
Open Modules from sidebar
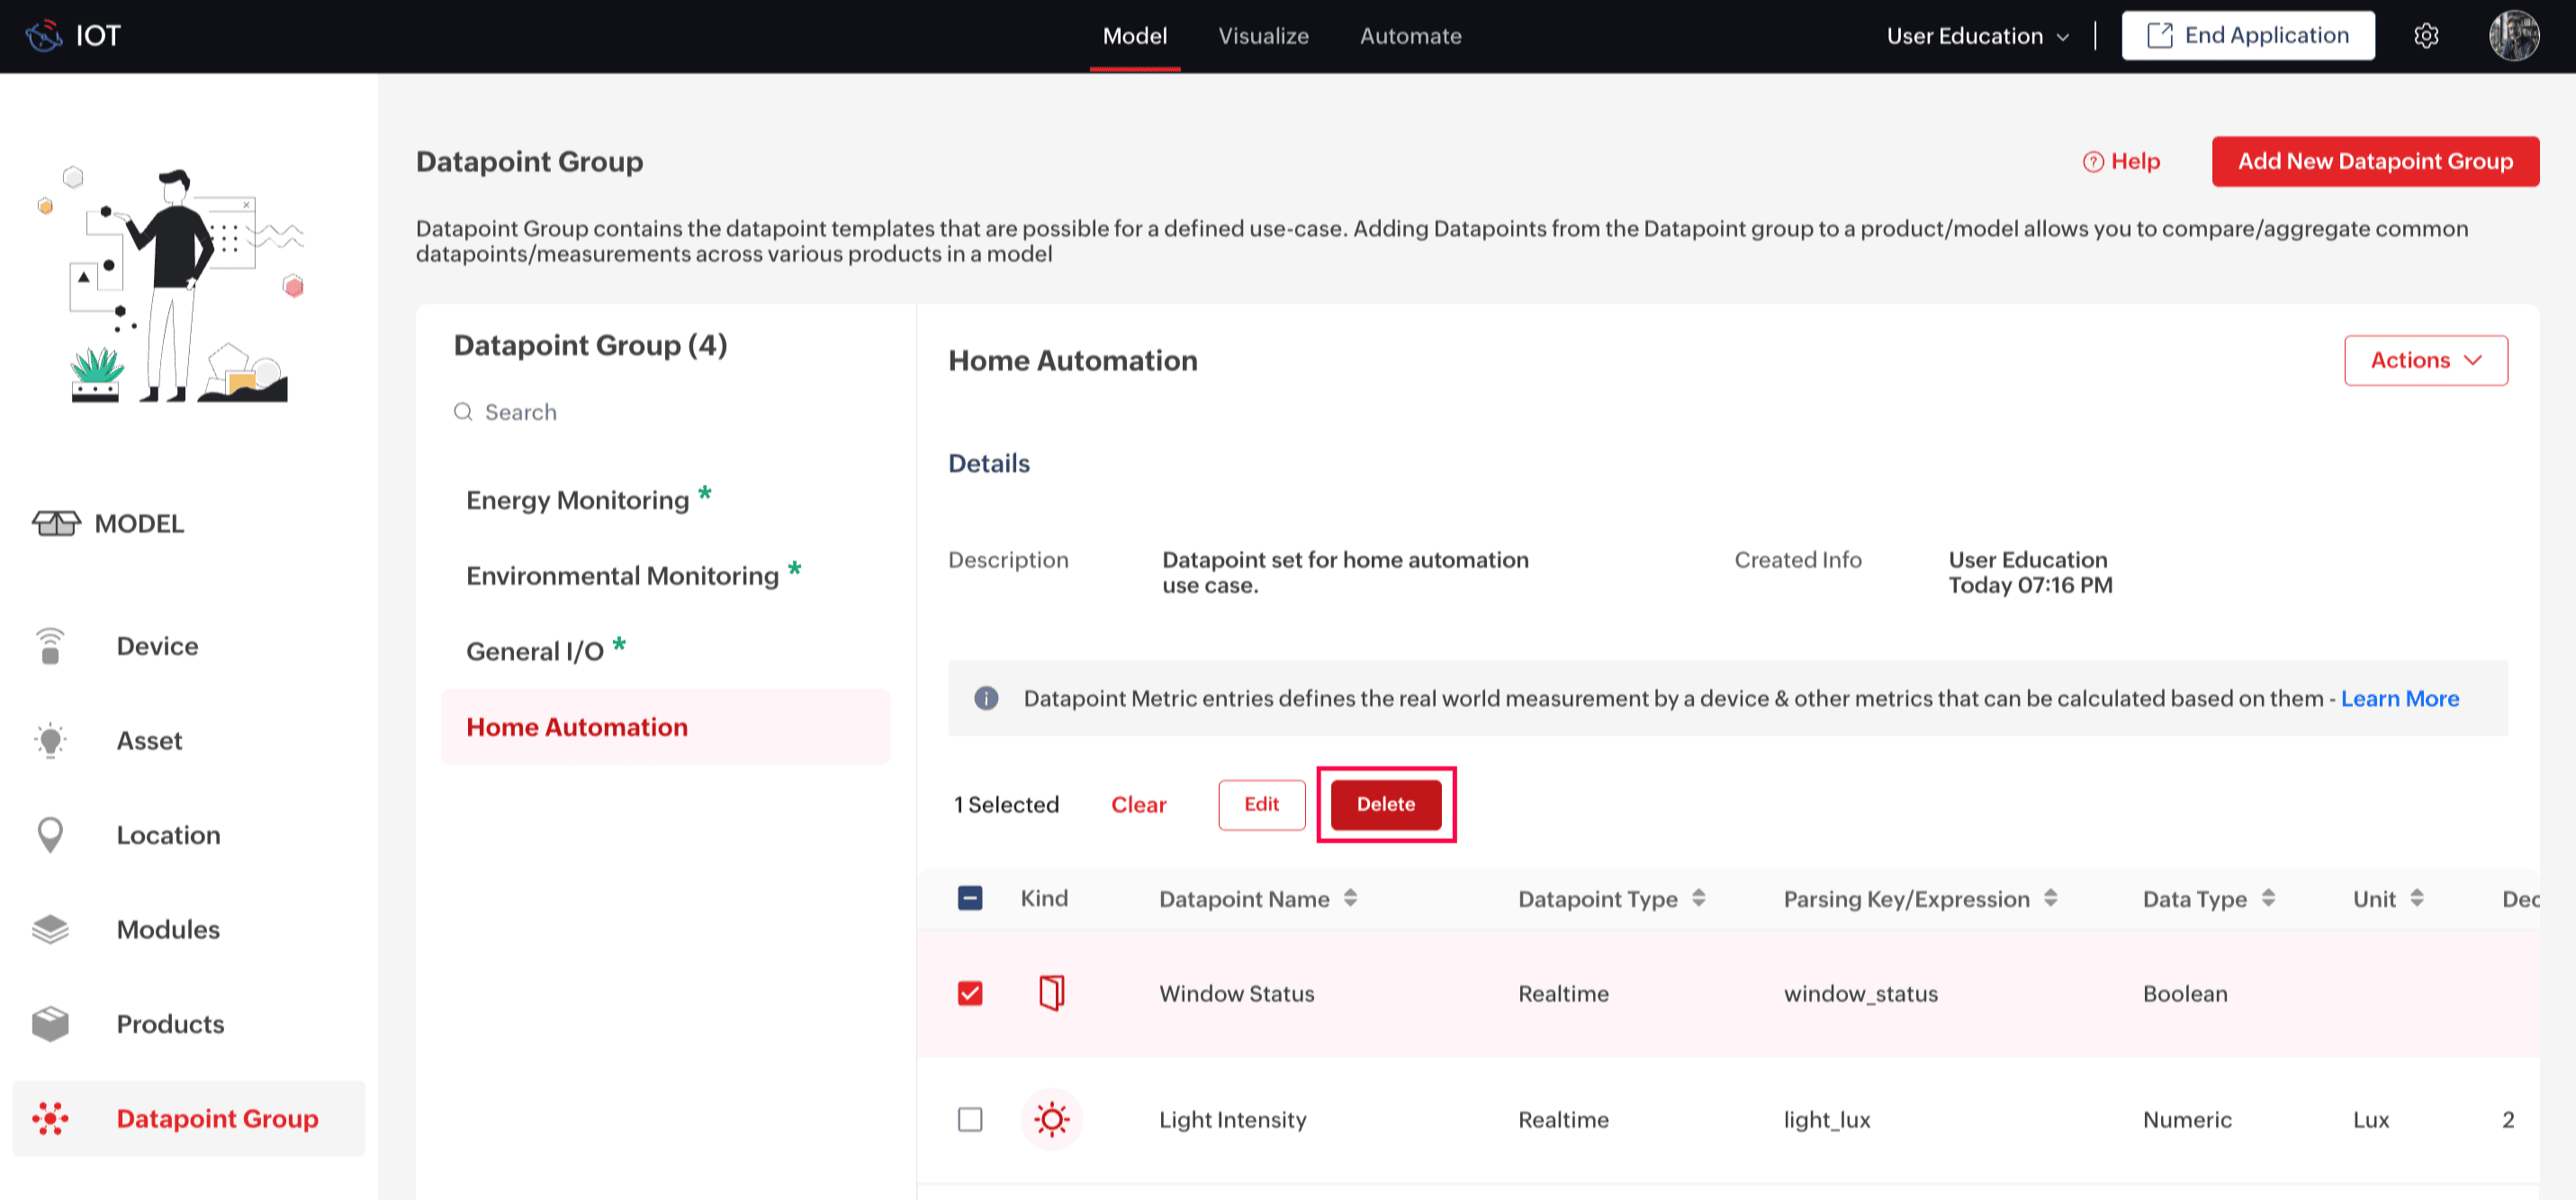click(168, 930)
